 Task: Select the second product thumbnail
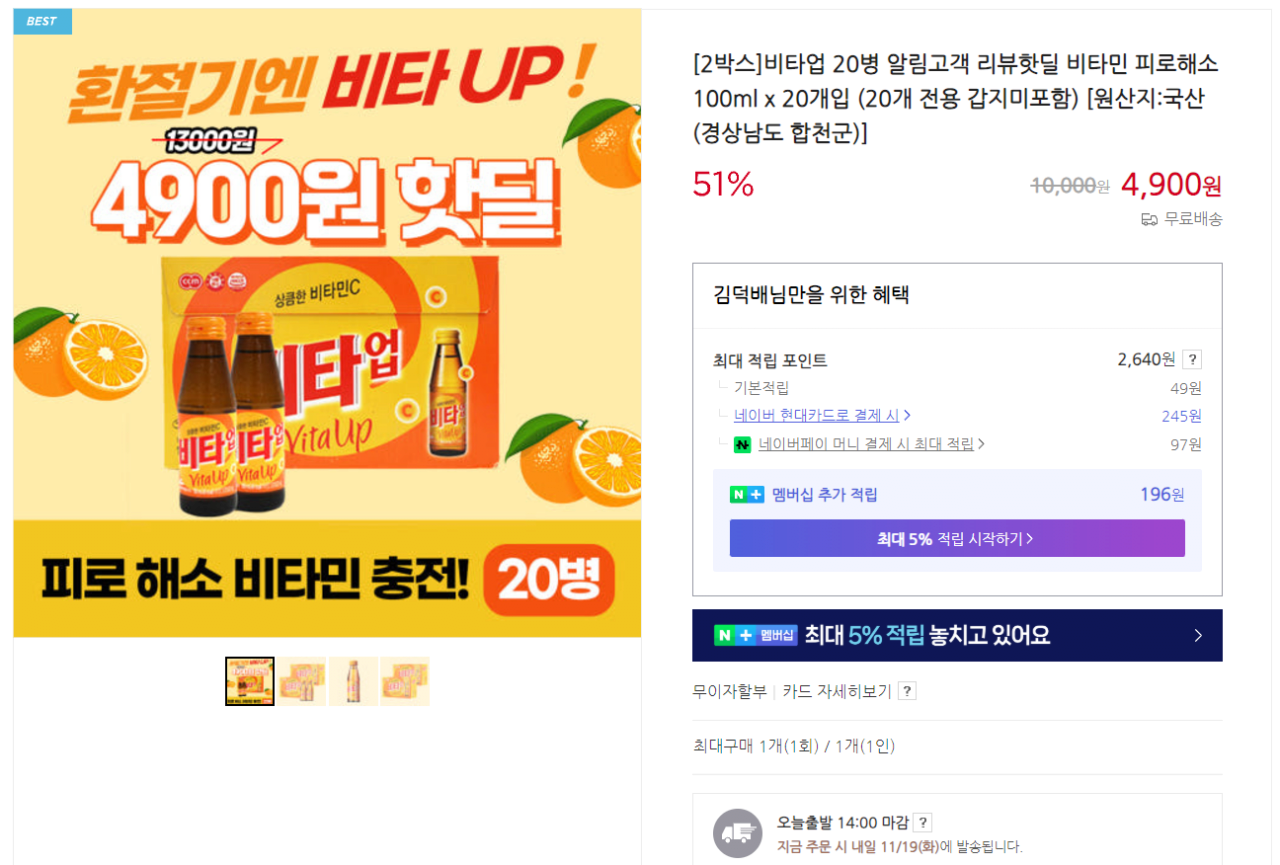coord(302,681)
